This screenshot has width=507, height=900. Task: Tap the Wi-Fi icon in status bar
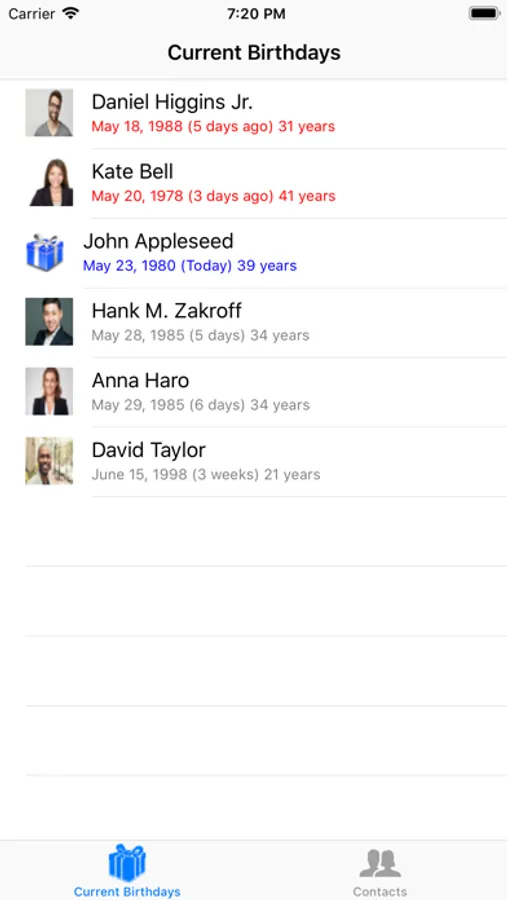tap(71, 14)
